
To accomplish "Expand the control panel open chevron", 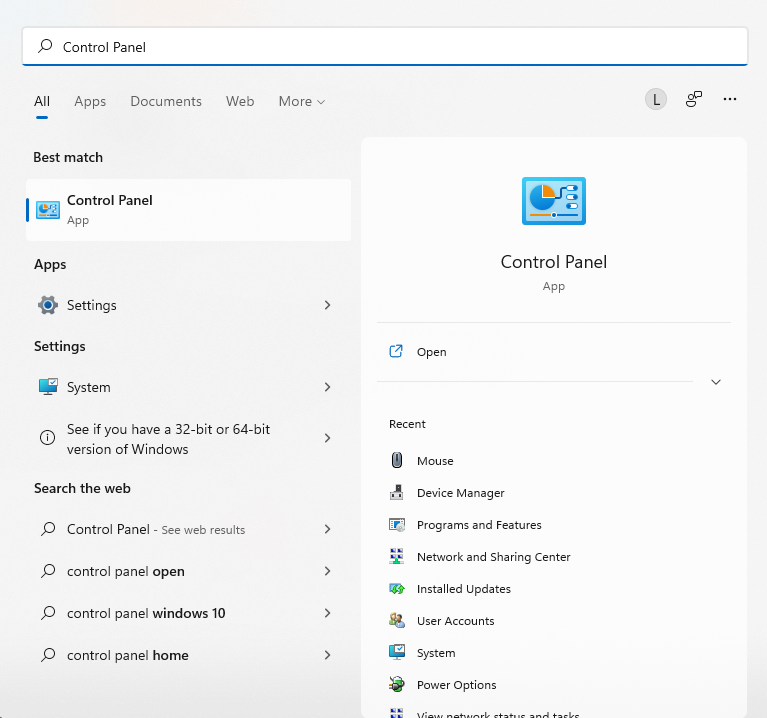I will 327,571.
